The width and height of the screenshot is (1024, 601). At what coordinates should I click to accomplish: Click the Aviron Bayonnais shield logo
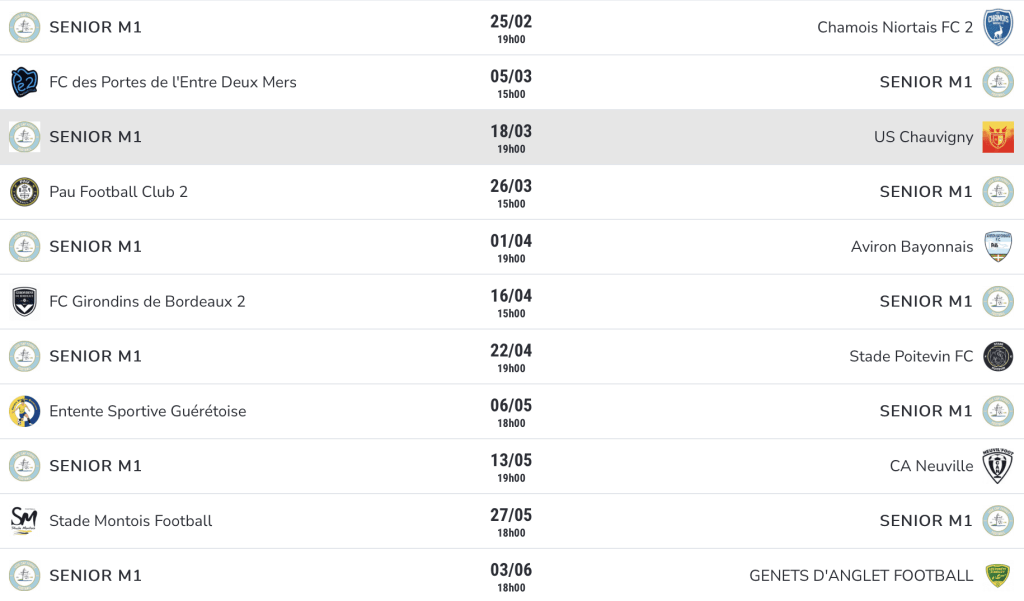coord(998,246)
